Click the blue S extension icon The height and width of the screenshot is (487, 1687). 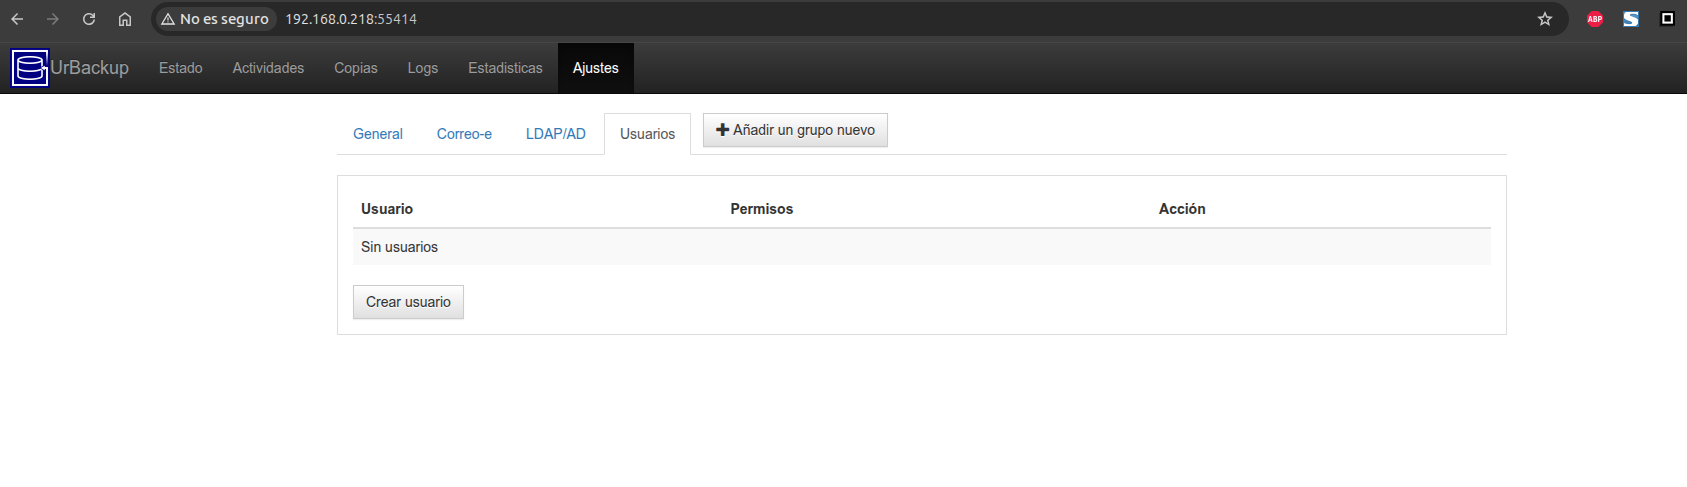(x=1631, y=19)
